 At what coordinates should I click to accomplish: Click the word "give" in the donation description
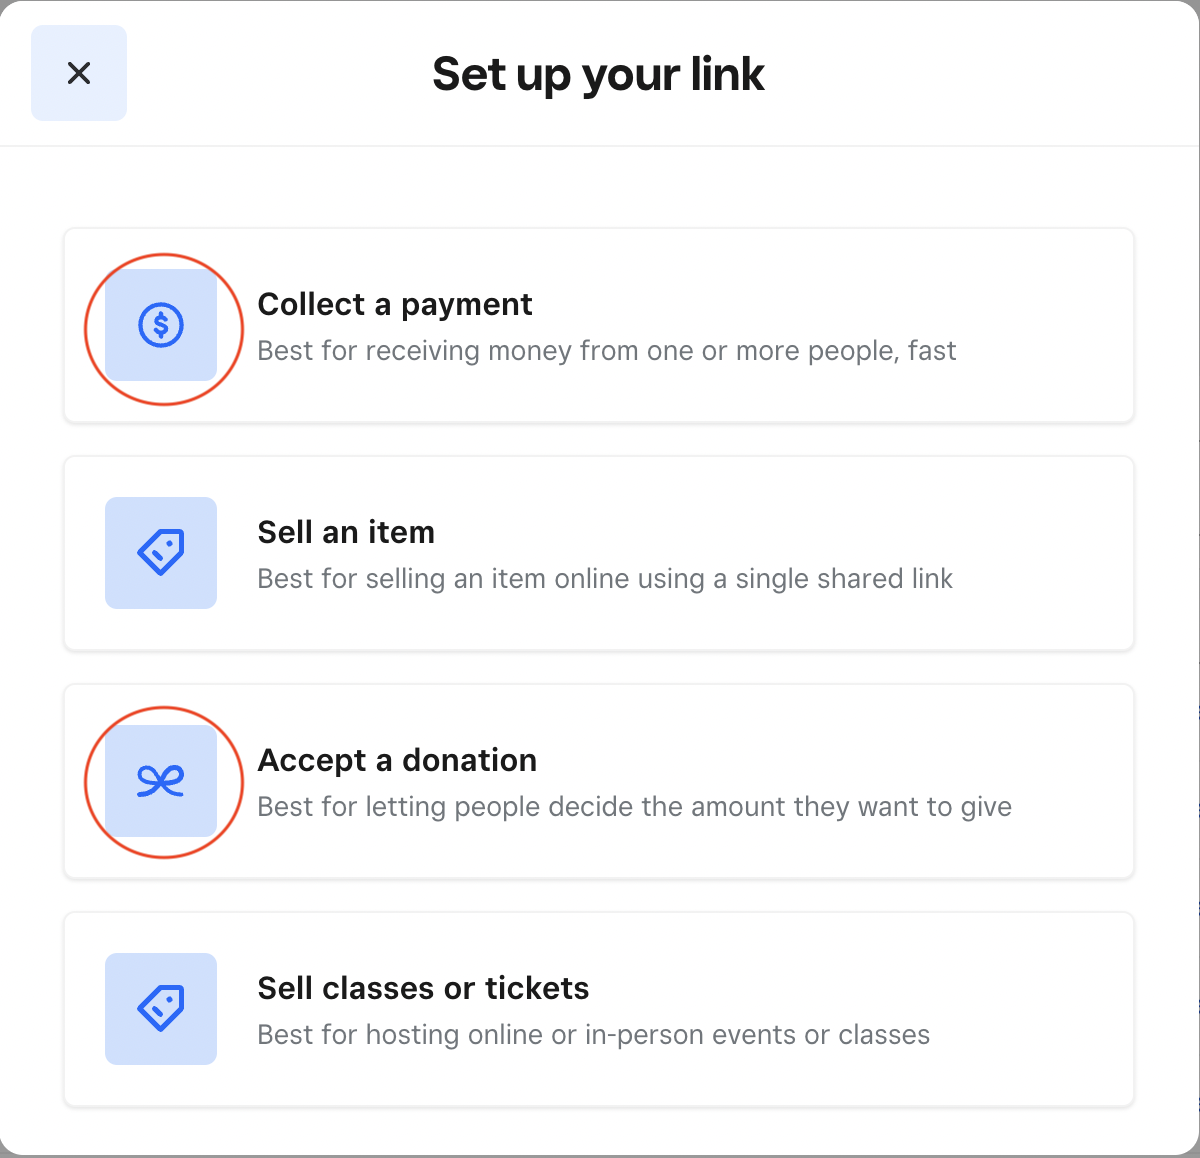986,807
